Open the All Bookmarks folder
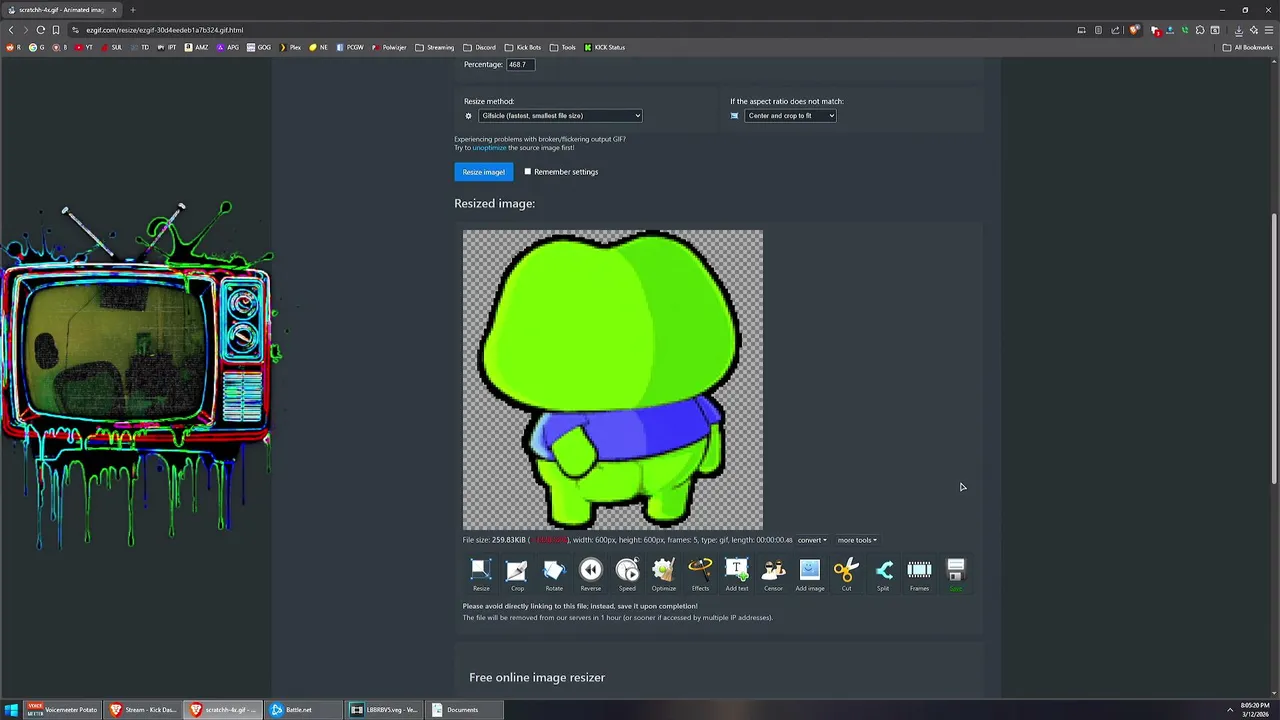Screen dimensions: 1280x720 (x=1247, y=47)
